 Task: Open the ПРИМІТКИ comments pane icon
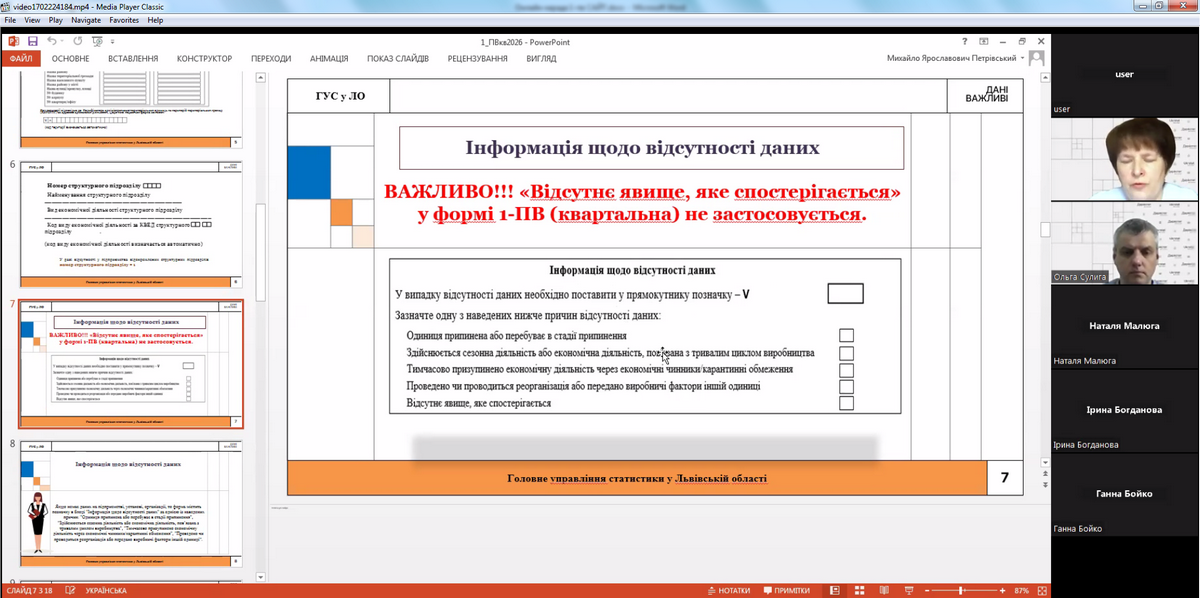click(786, 590)
